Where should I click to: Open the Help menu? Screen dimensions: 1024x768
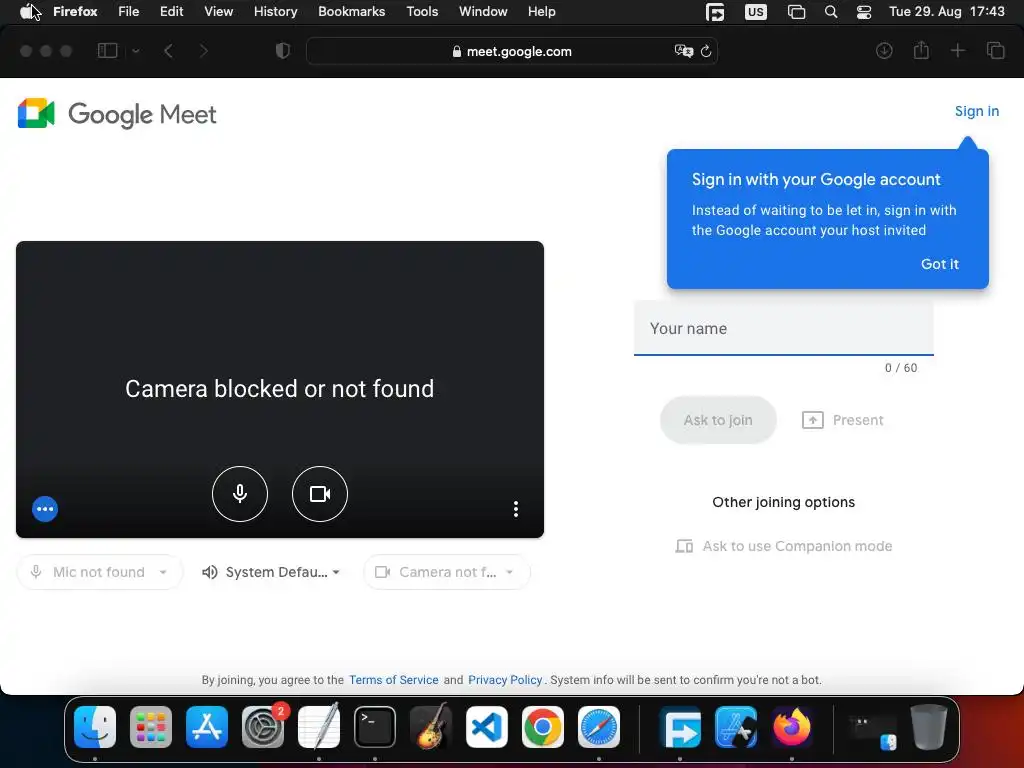[x=541, y=12]
